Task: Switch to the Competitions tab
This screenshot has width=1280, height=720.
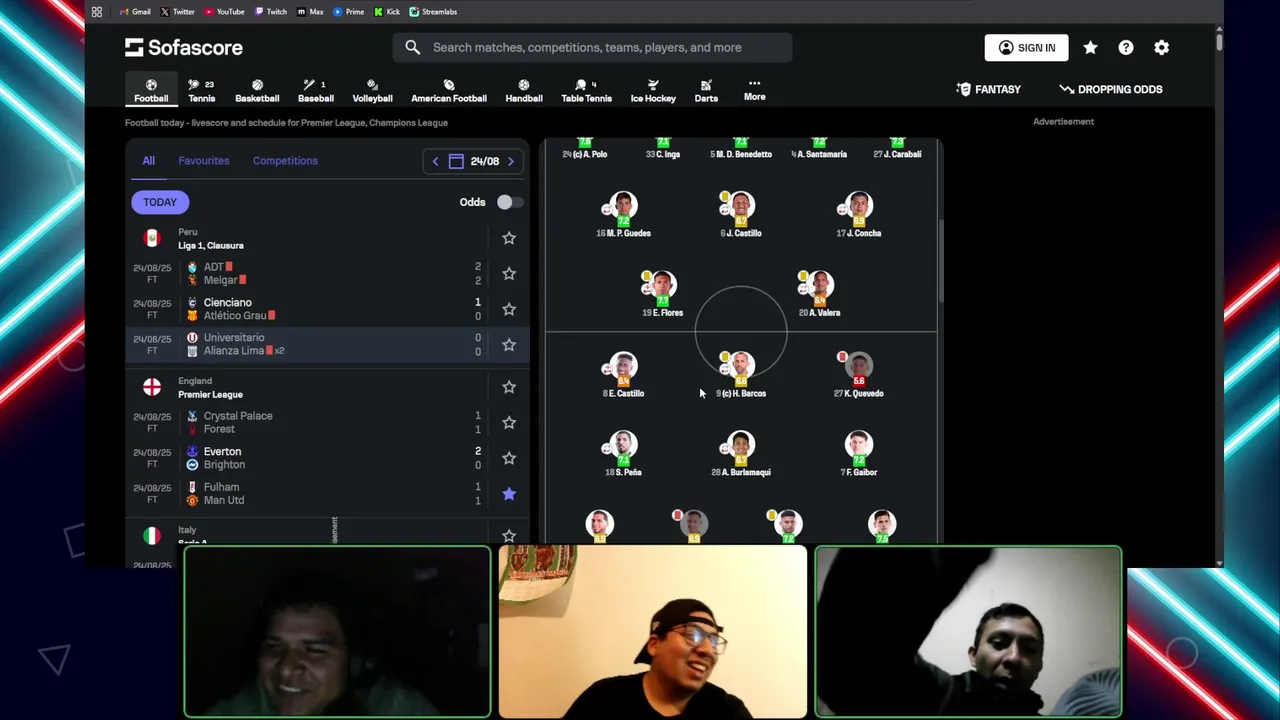Action: 285,160
